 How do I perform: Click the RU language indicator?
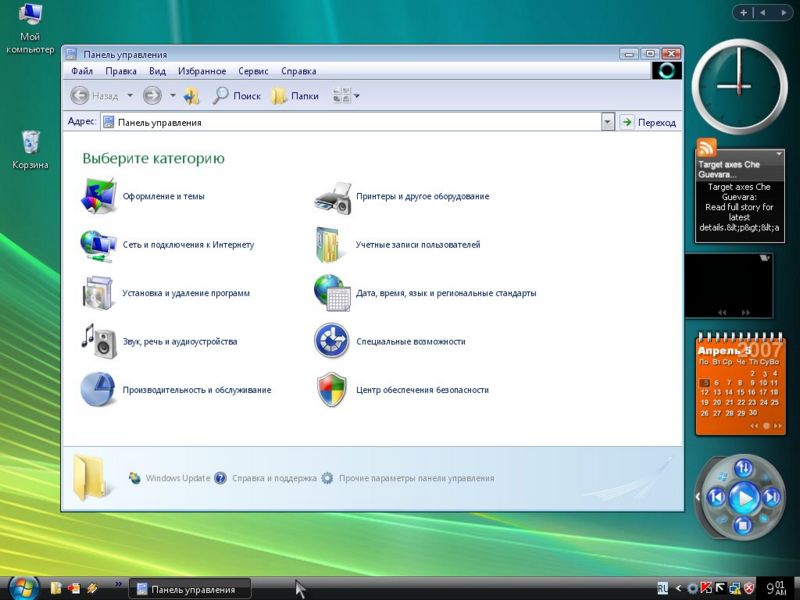pyautogui.click(x=663, y=588)
